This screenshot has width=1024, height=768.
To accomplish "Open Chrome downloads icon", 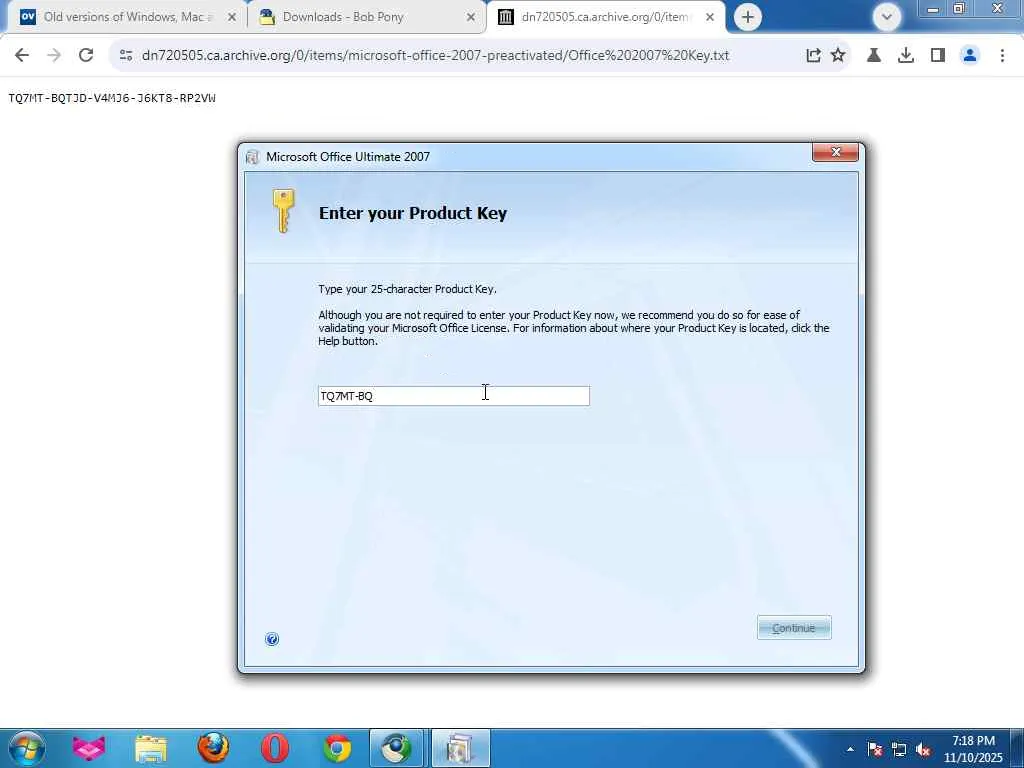I will point(906,56).
